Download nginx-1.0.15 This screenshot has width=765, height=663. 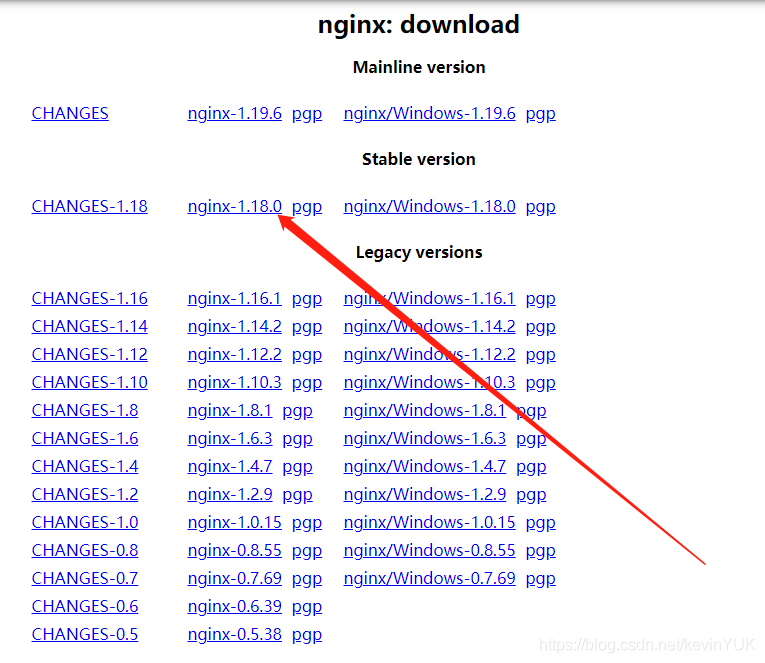(235, 522)
